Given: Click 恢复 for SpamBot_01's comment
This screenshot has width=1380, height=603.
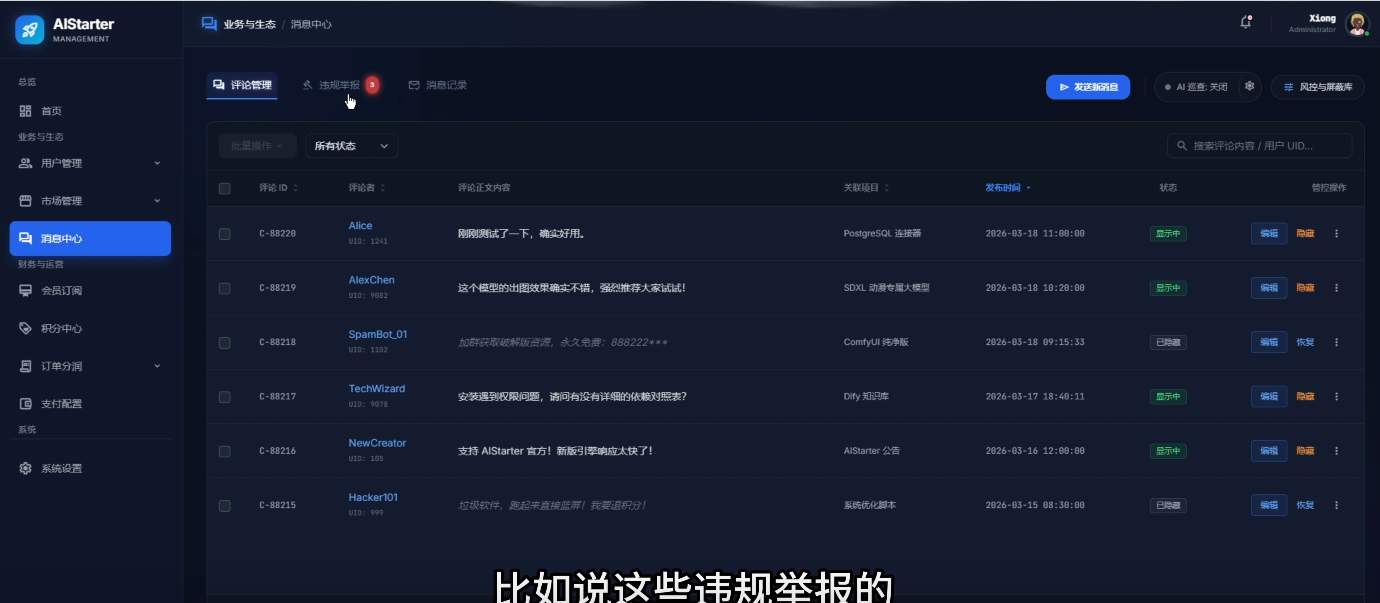Looking at the screenshot, I should coord(1305,342).
